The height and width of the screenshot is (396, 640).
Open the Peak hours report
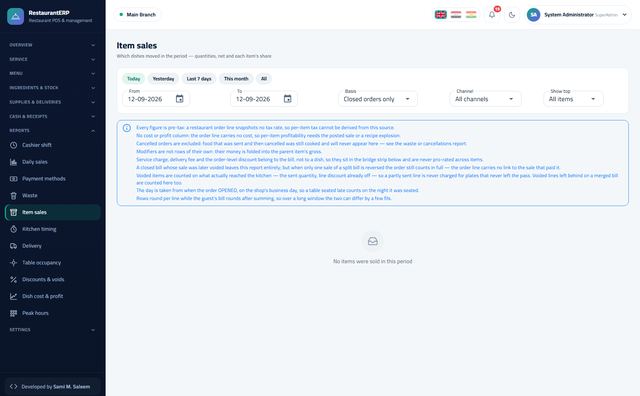pos(53,313)
